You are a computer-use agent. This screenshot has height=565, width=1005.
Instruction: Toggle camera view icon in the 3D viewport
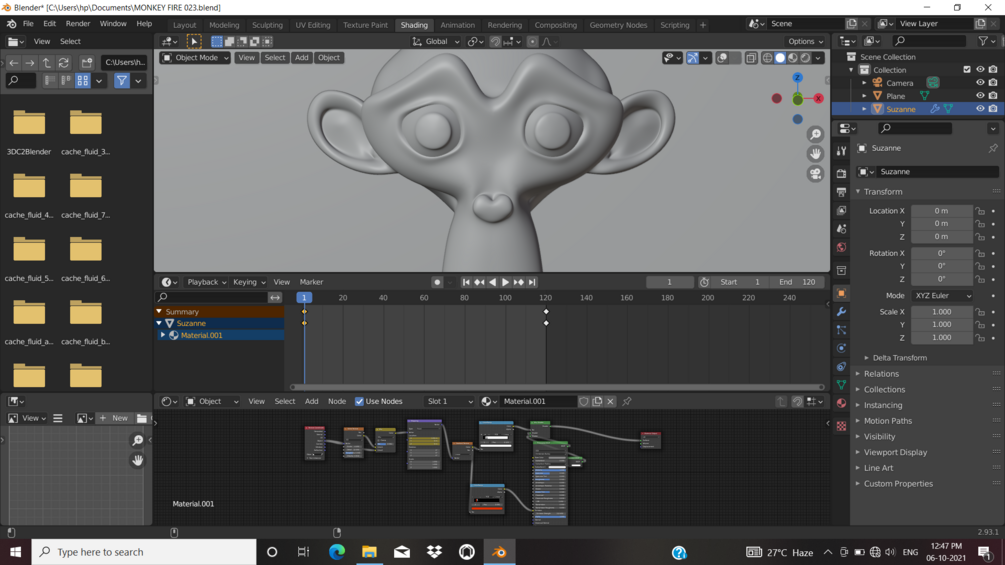coord(815,174)
